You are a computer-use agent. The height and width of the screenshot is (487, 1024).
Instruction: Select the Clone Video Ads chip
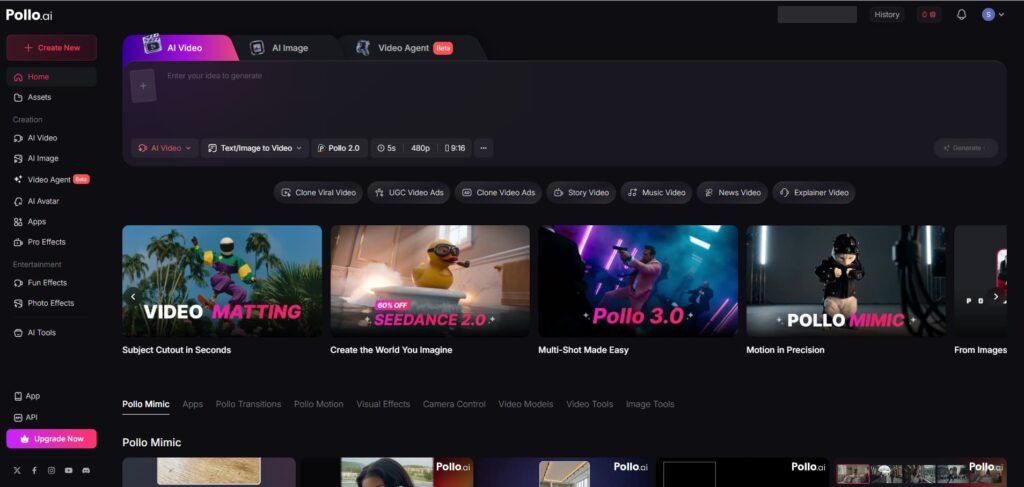click(x=498, y=193)
